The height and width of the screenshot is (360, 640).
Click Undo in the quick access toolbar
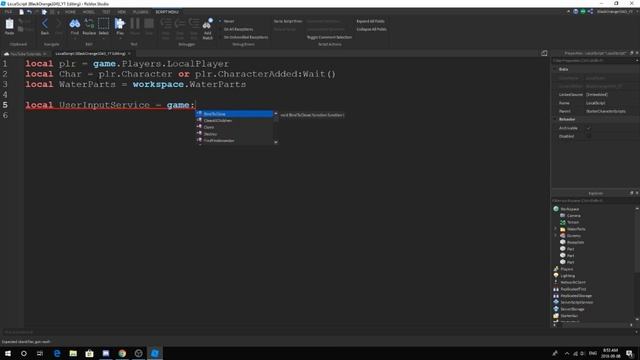point(29,12)
